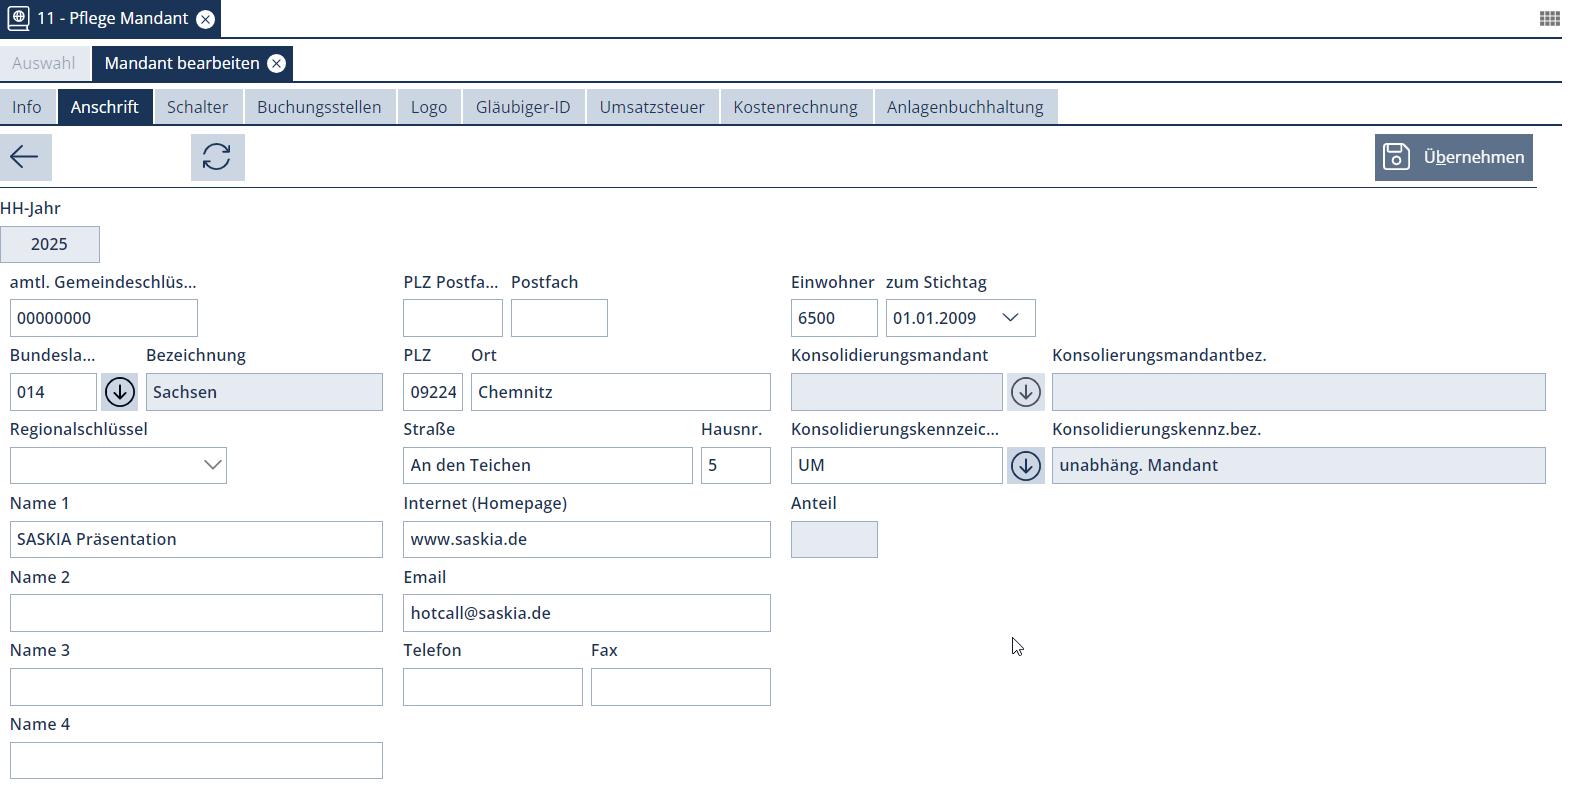Switch to the Auswahl view

44,63
